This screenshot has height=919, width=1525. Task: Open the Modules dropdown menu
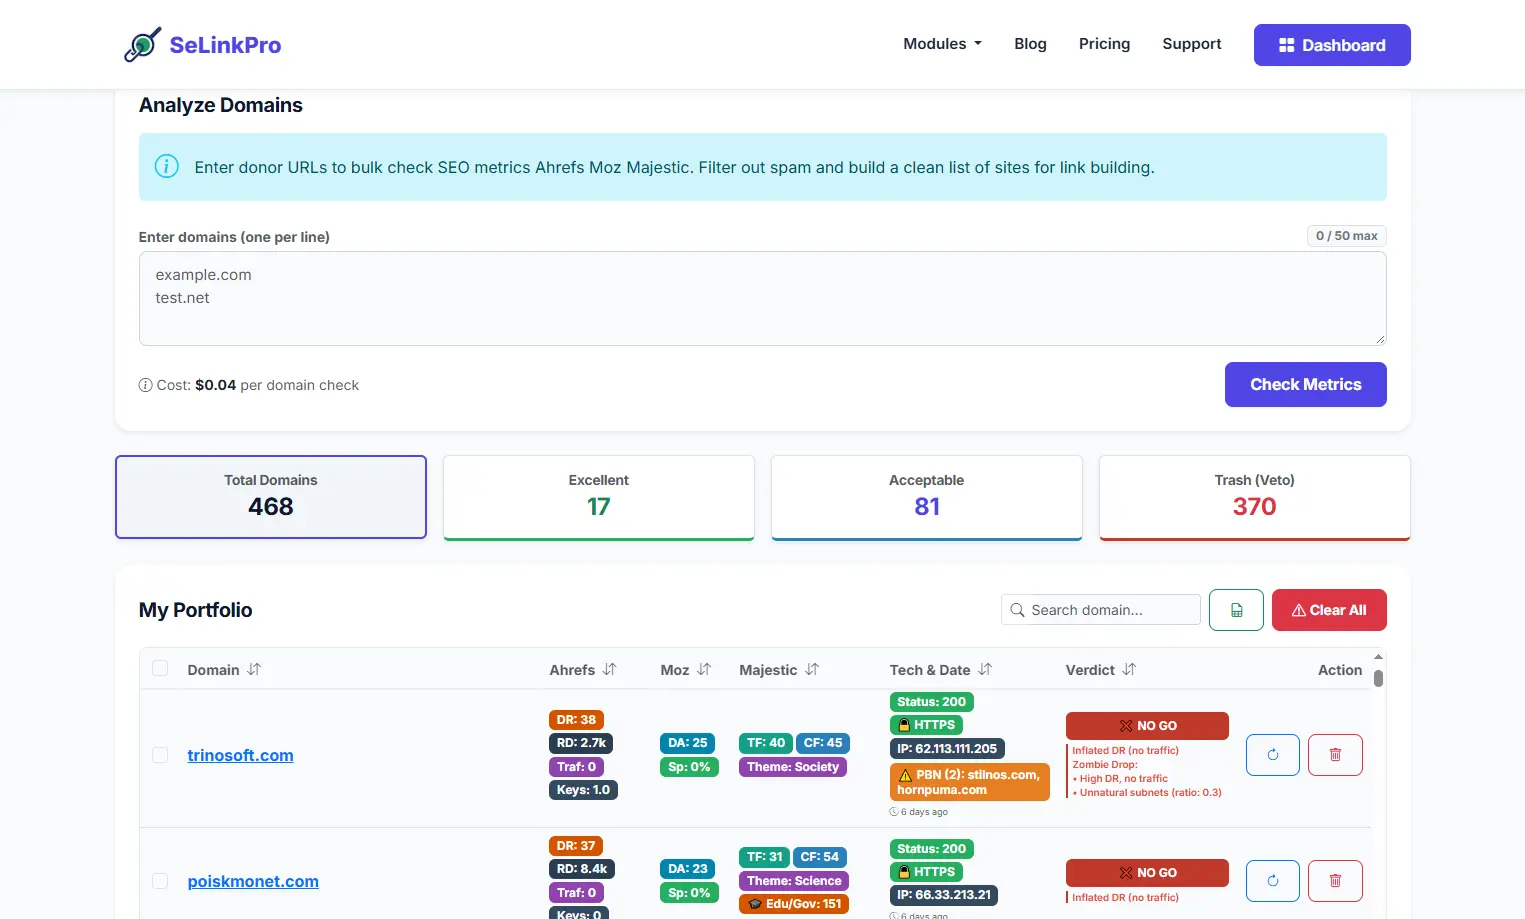(x=942, y=44)
